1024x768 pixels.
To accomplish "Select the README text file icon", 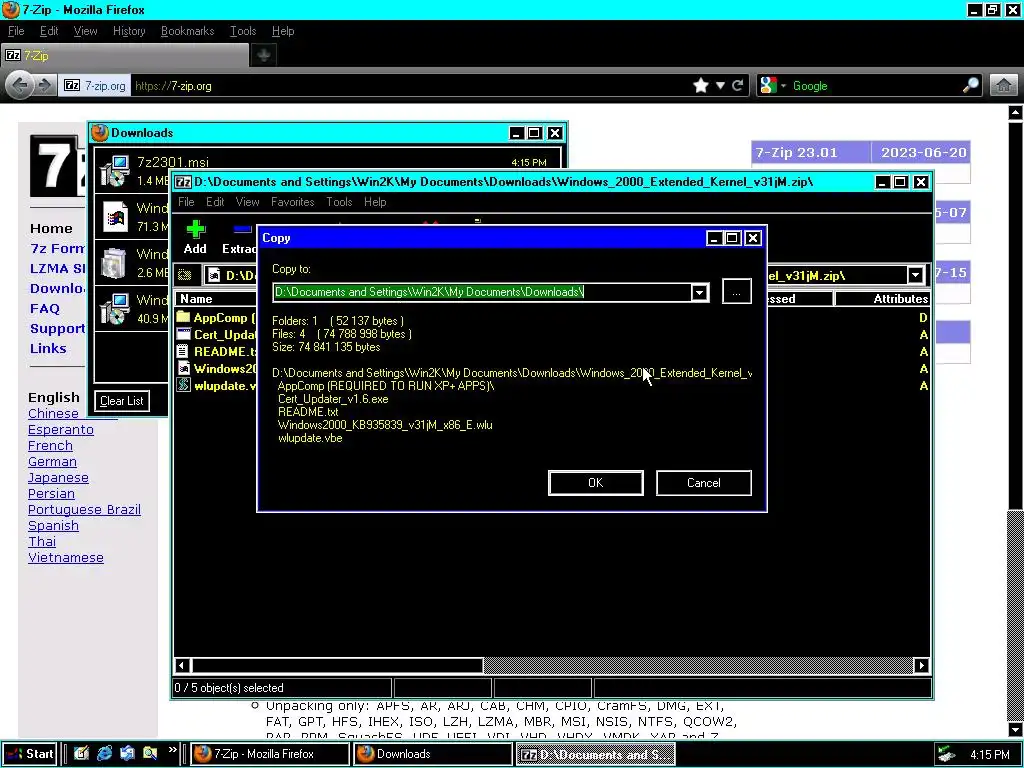I will pyautogui.click(x=183, y=351).
